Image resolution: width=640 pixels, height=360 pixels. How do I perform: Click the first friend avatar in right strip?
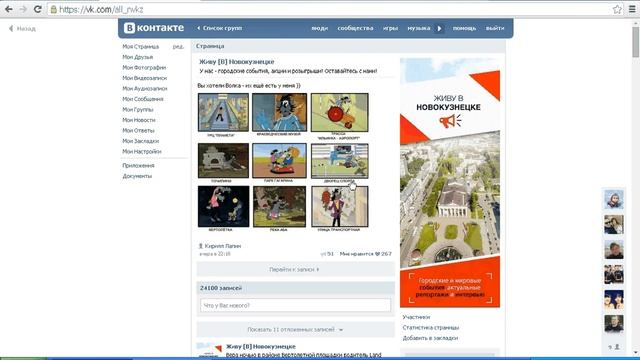coord(614,200)
